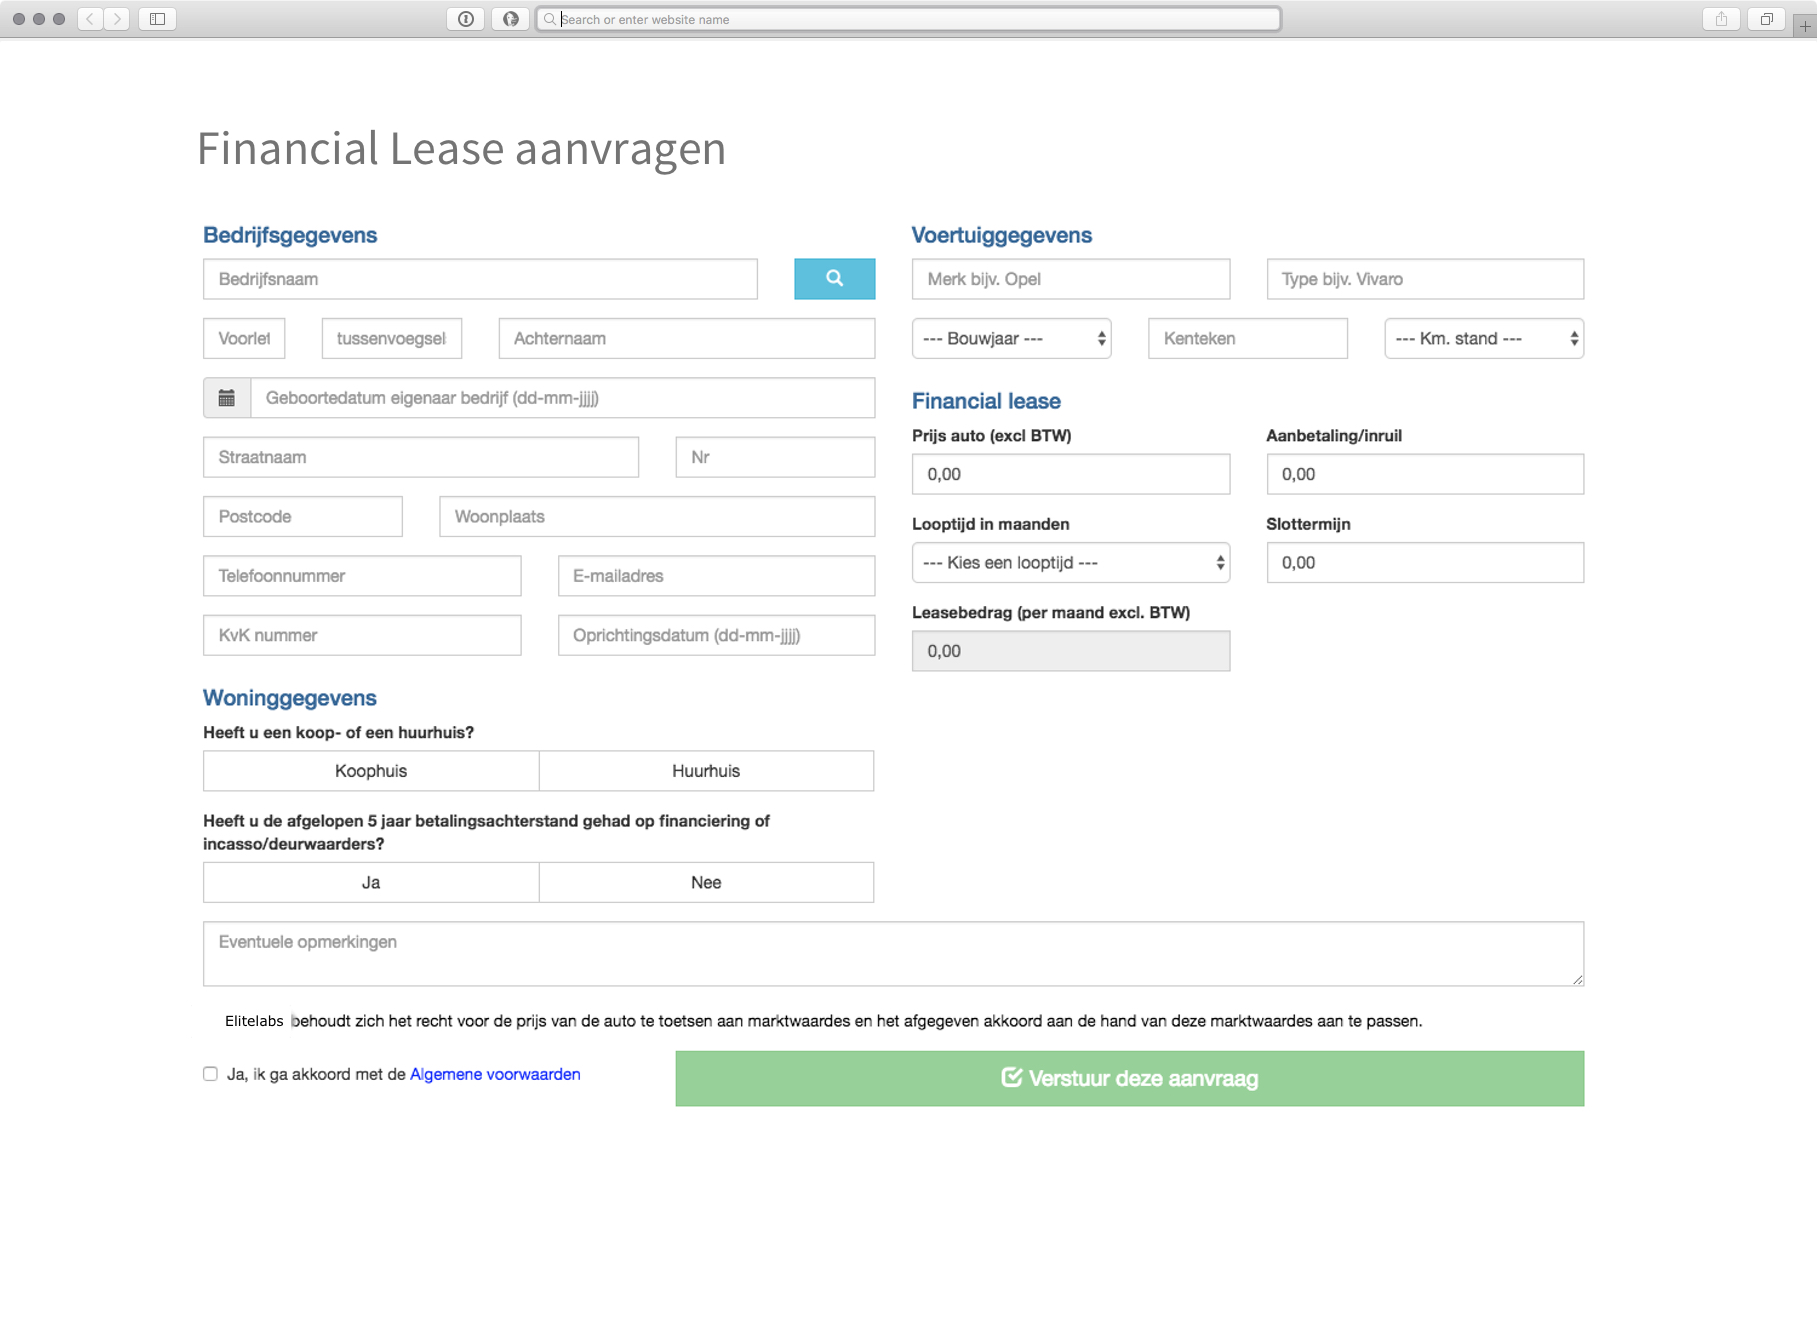Select the Koophuis option
The height and width of the screenshot is (1325, 1817).
coord(371,771)
